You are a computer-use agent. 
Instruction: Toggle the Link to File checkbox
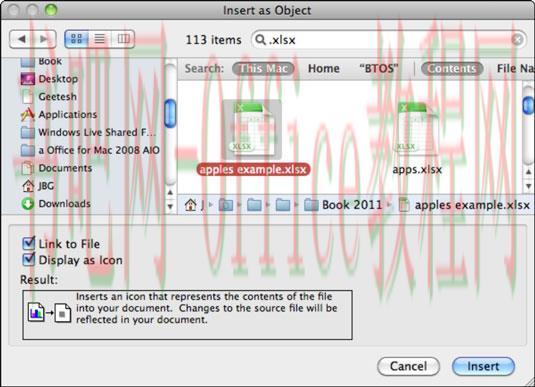click(29, 243)
